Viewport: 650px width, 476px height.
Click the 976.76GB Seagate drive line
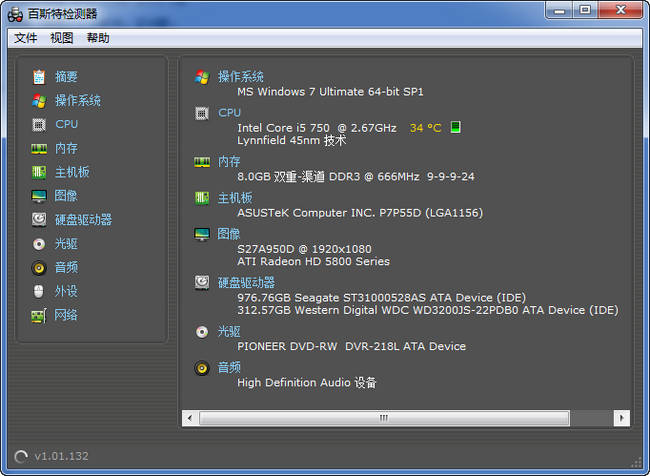[x=381, y=298]
